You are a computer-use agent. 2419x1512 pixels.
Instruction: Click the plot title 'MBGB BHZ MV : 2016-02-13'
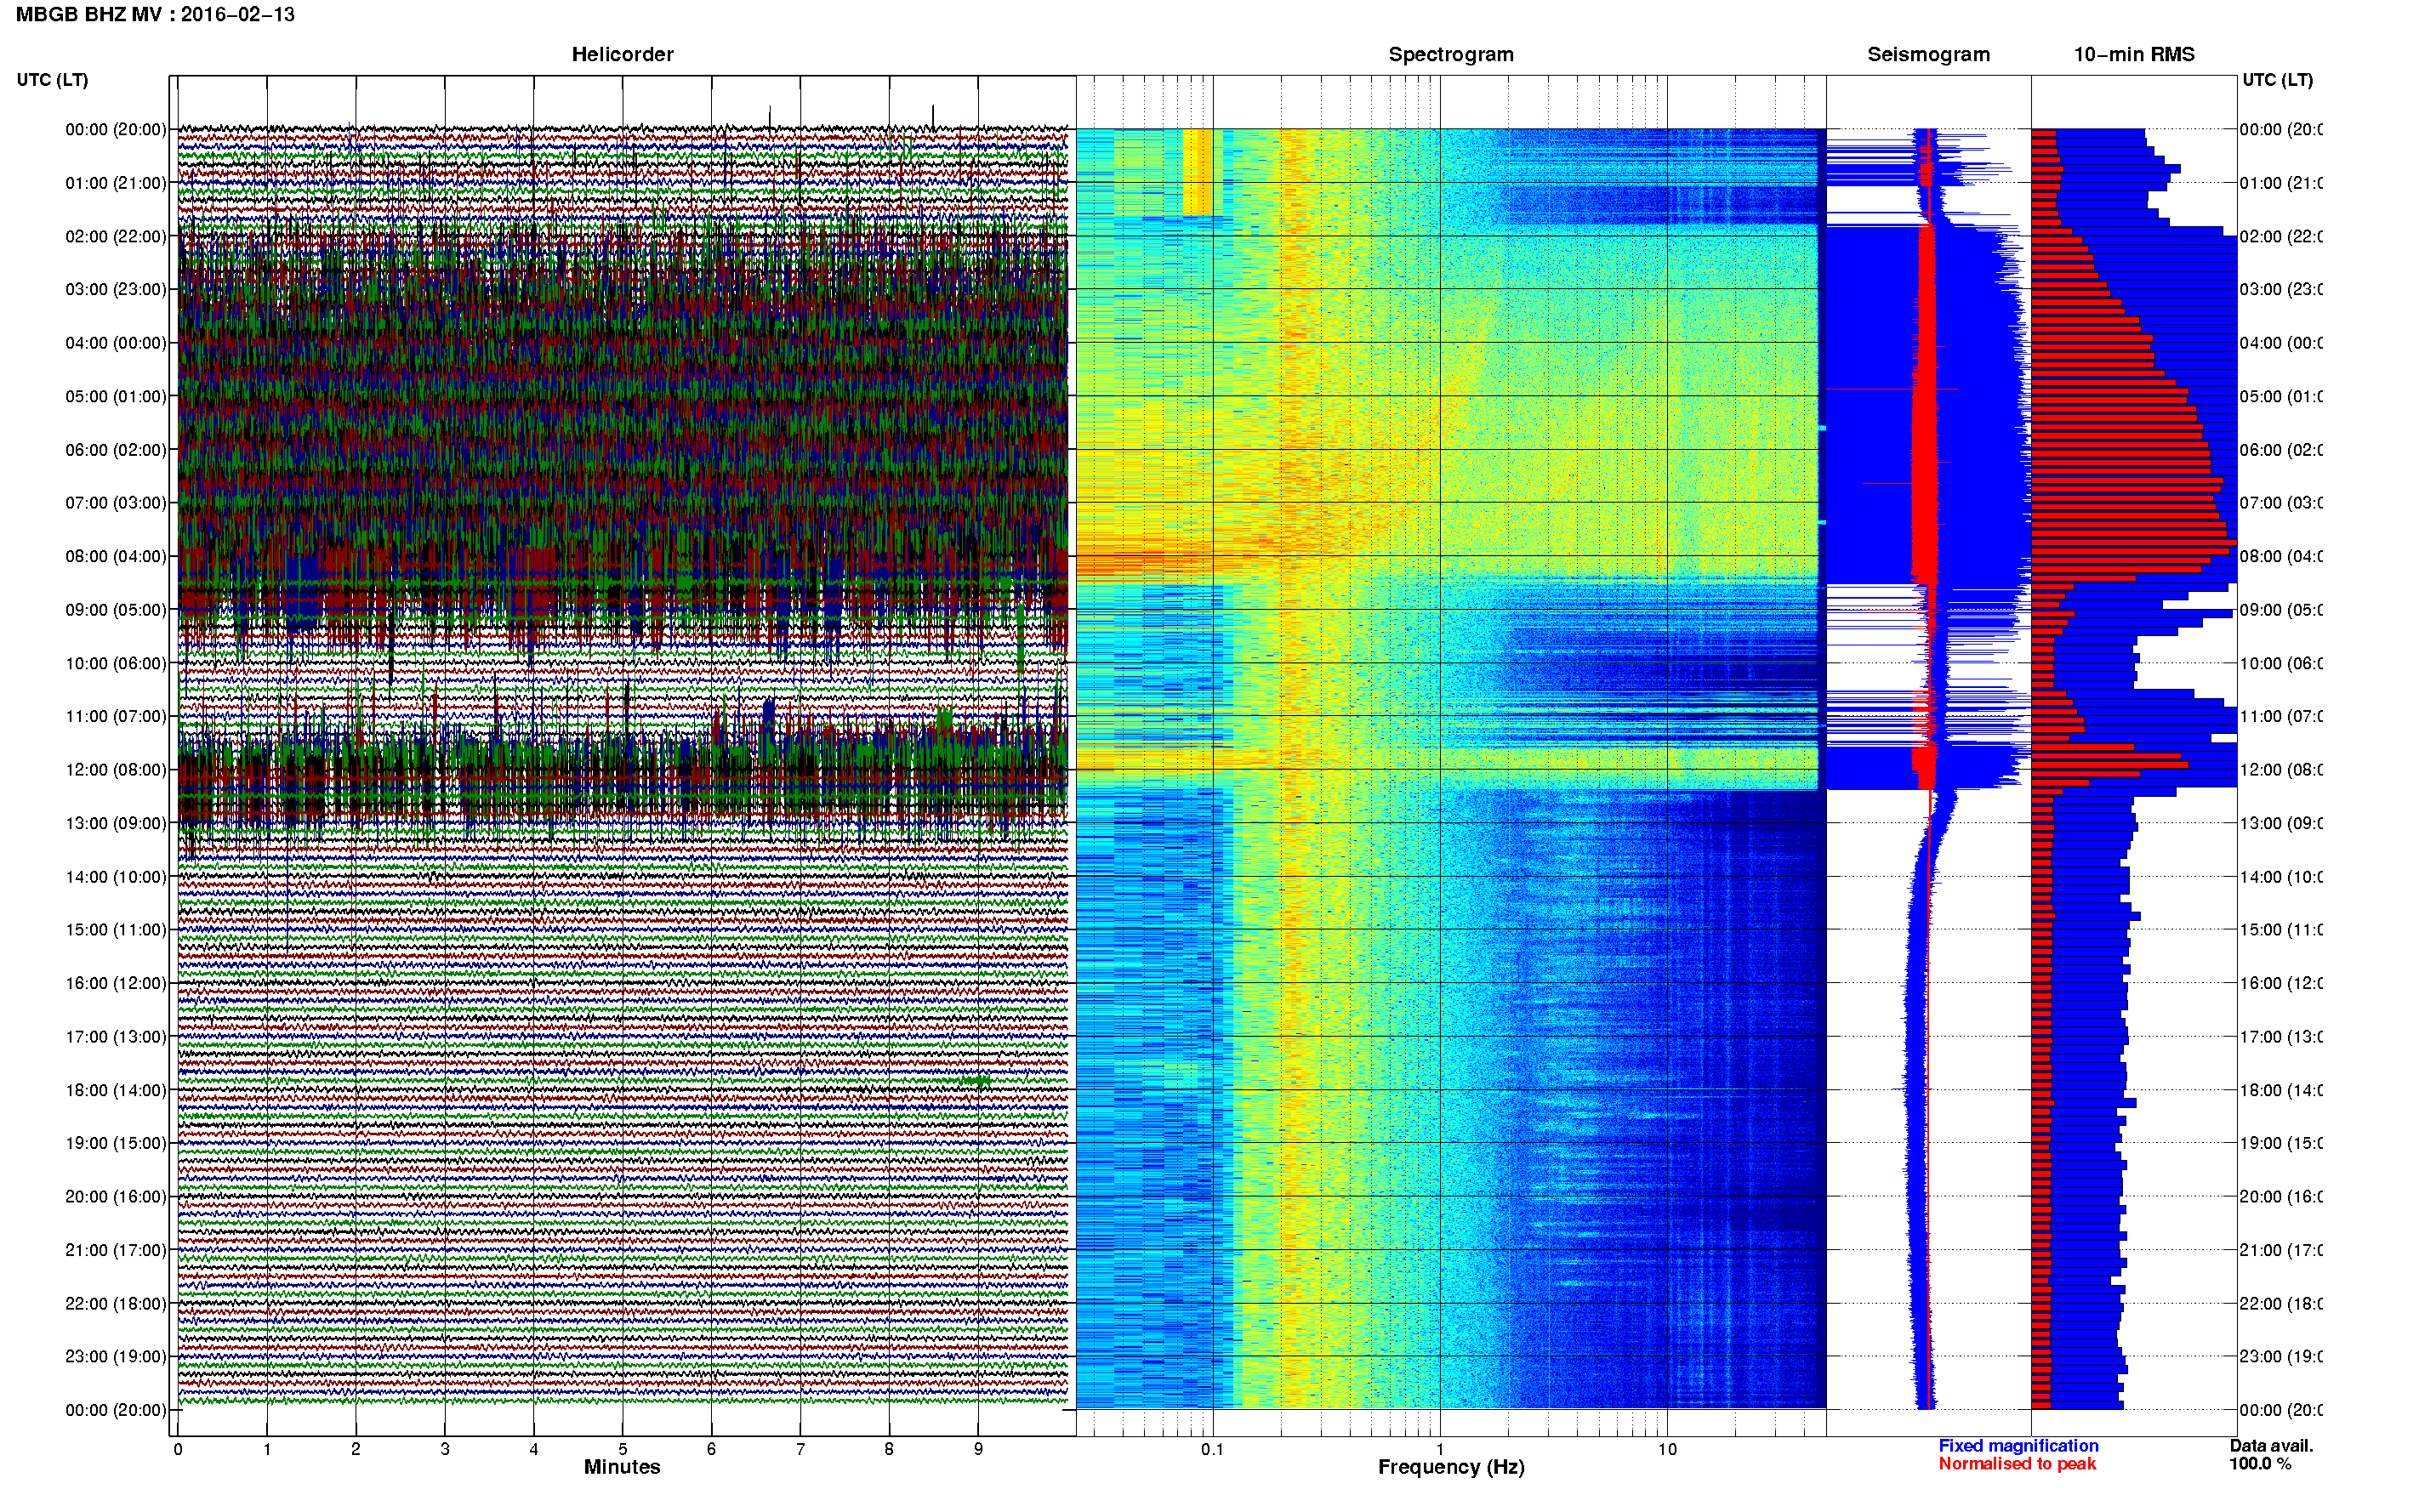point(155,15)
